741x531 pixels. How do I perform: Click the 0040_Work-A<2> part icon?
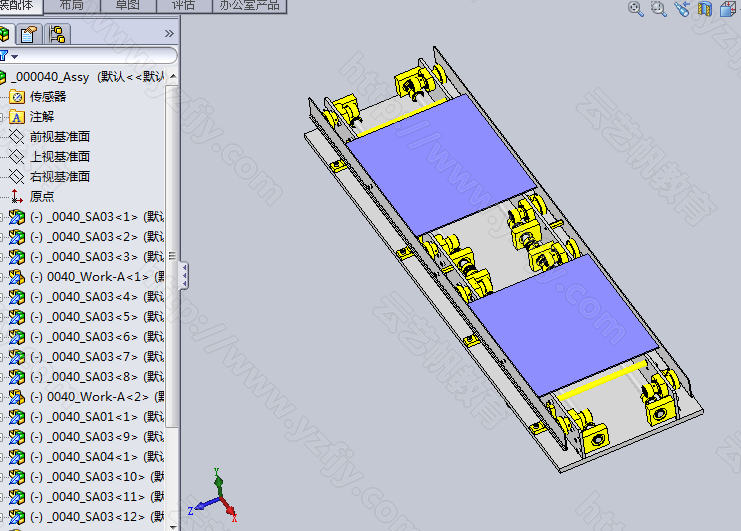[17, 397]
